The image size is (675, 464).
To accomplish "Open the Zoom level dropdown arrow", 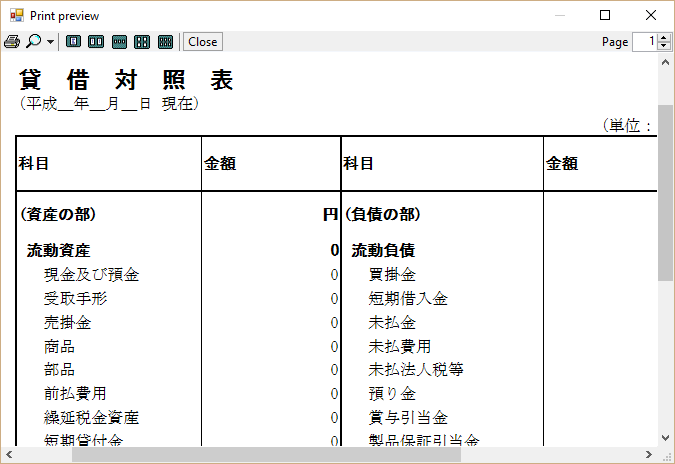I will point(50,42).
